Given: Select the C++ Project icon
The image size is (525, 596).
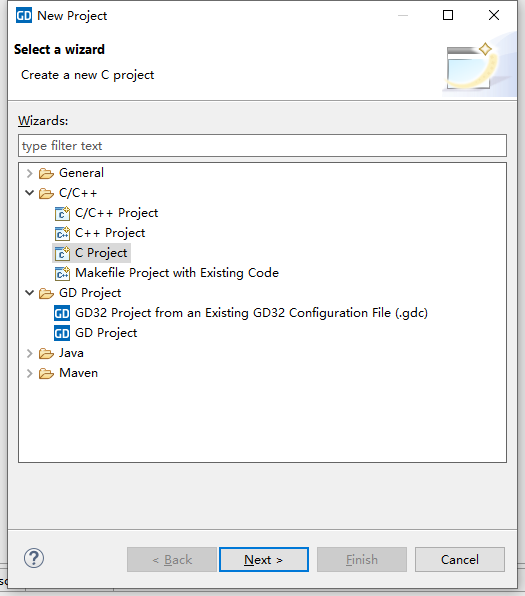Looking at the screenshot, I should tap(62, 233).
